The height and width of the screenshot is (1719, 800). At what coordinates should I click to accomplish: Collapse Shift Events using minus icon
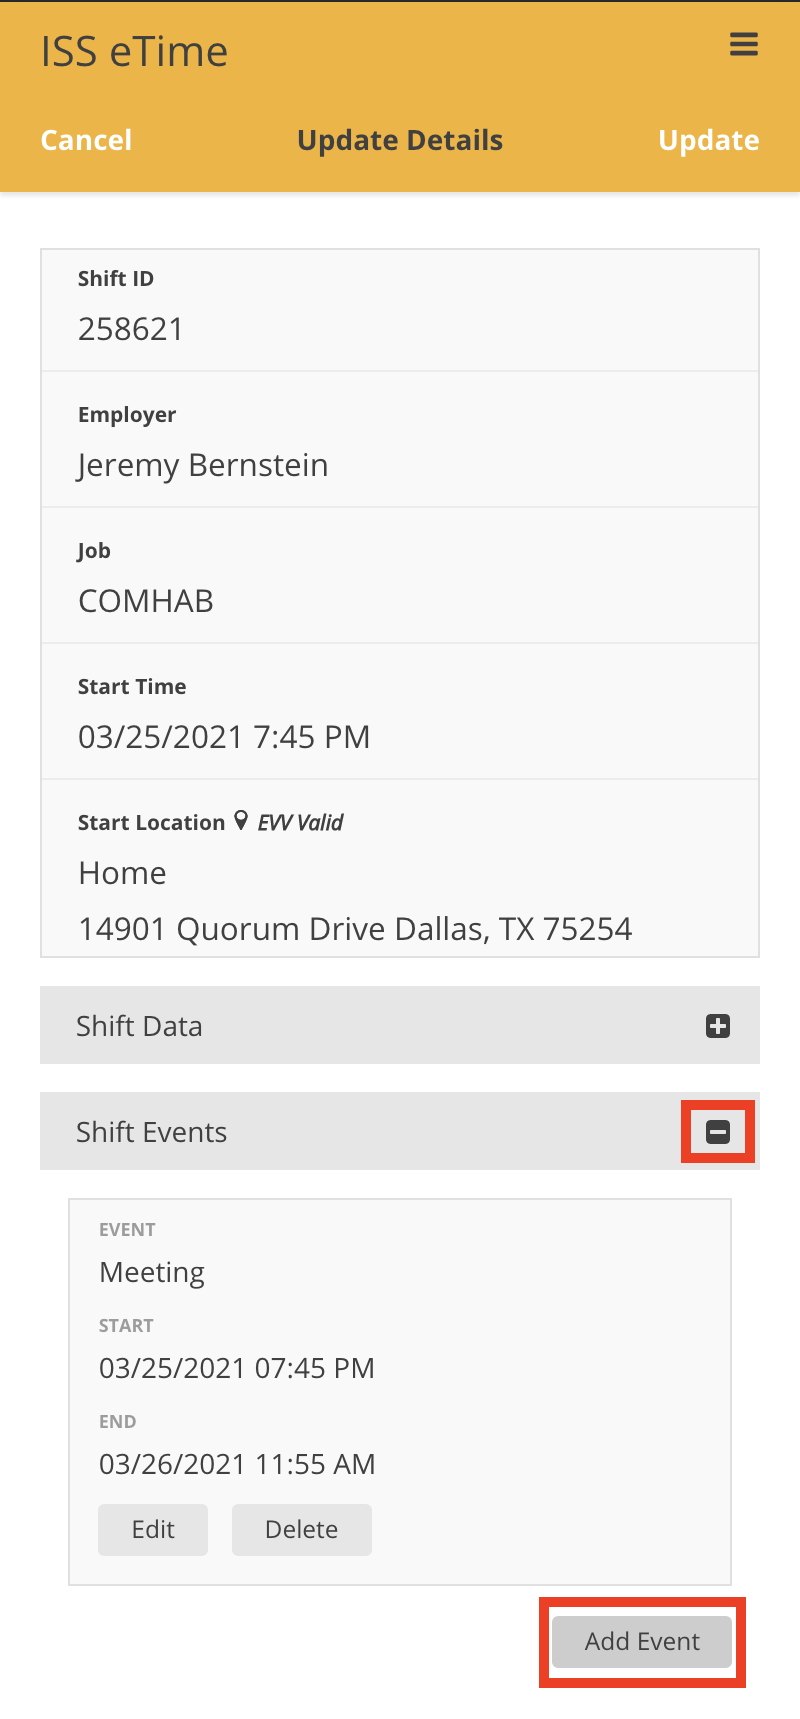[718, 1132]
